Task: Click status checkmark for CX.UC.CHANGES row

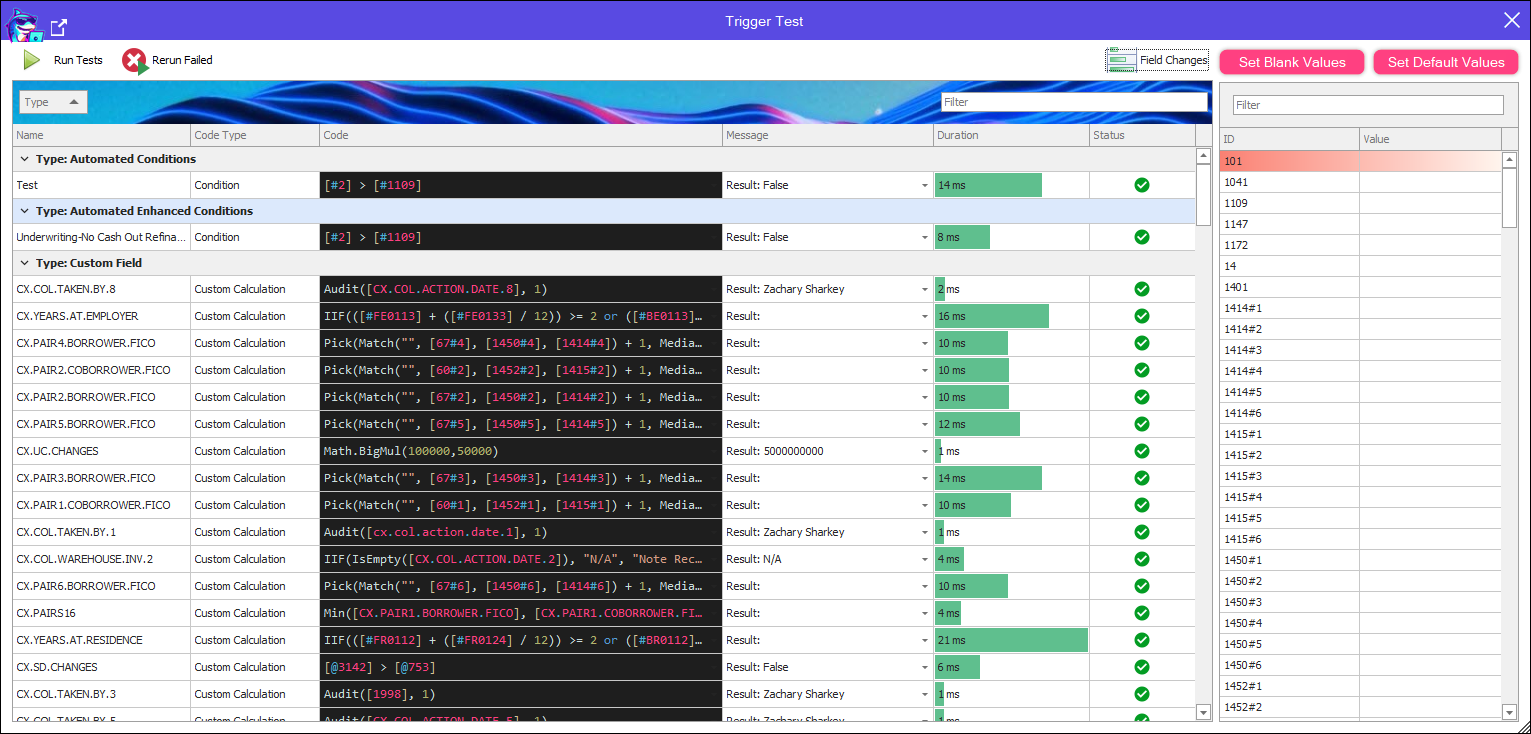Action: pyautogui.click(x=1141, y=451)
